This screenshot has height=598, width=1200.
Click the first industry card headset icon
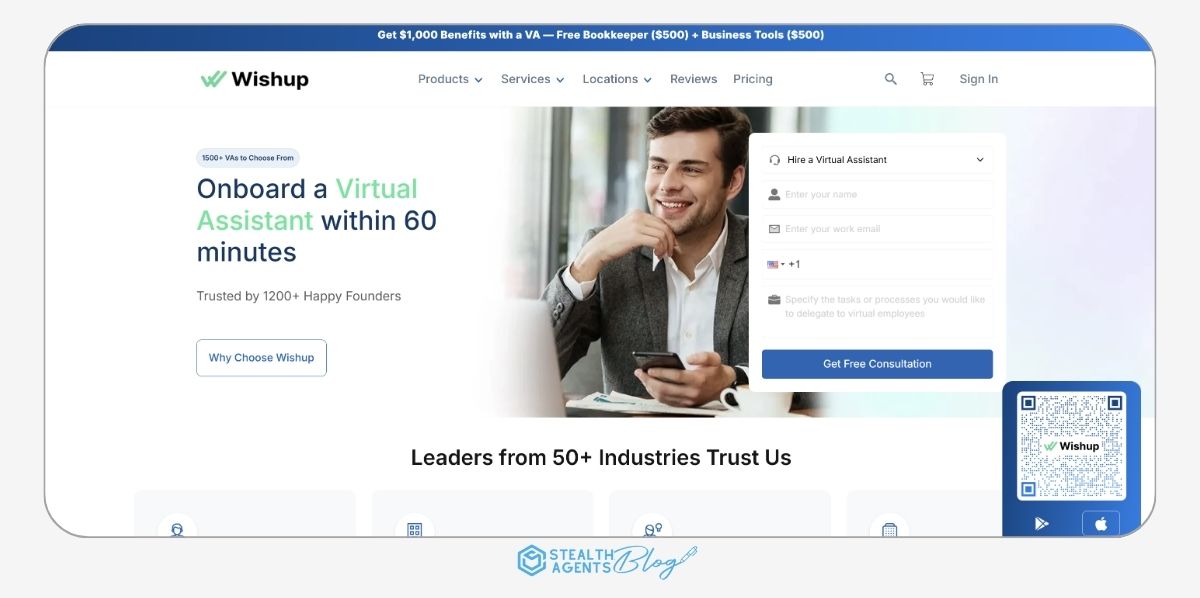(177, 529)
